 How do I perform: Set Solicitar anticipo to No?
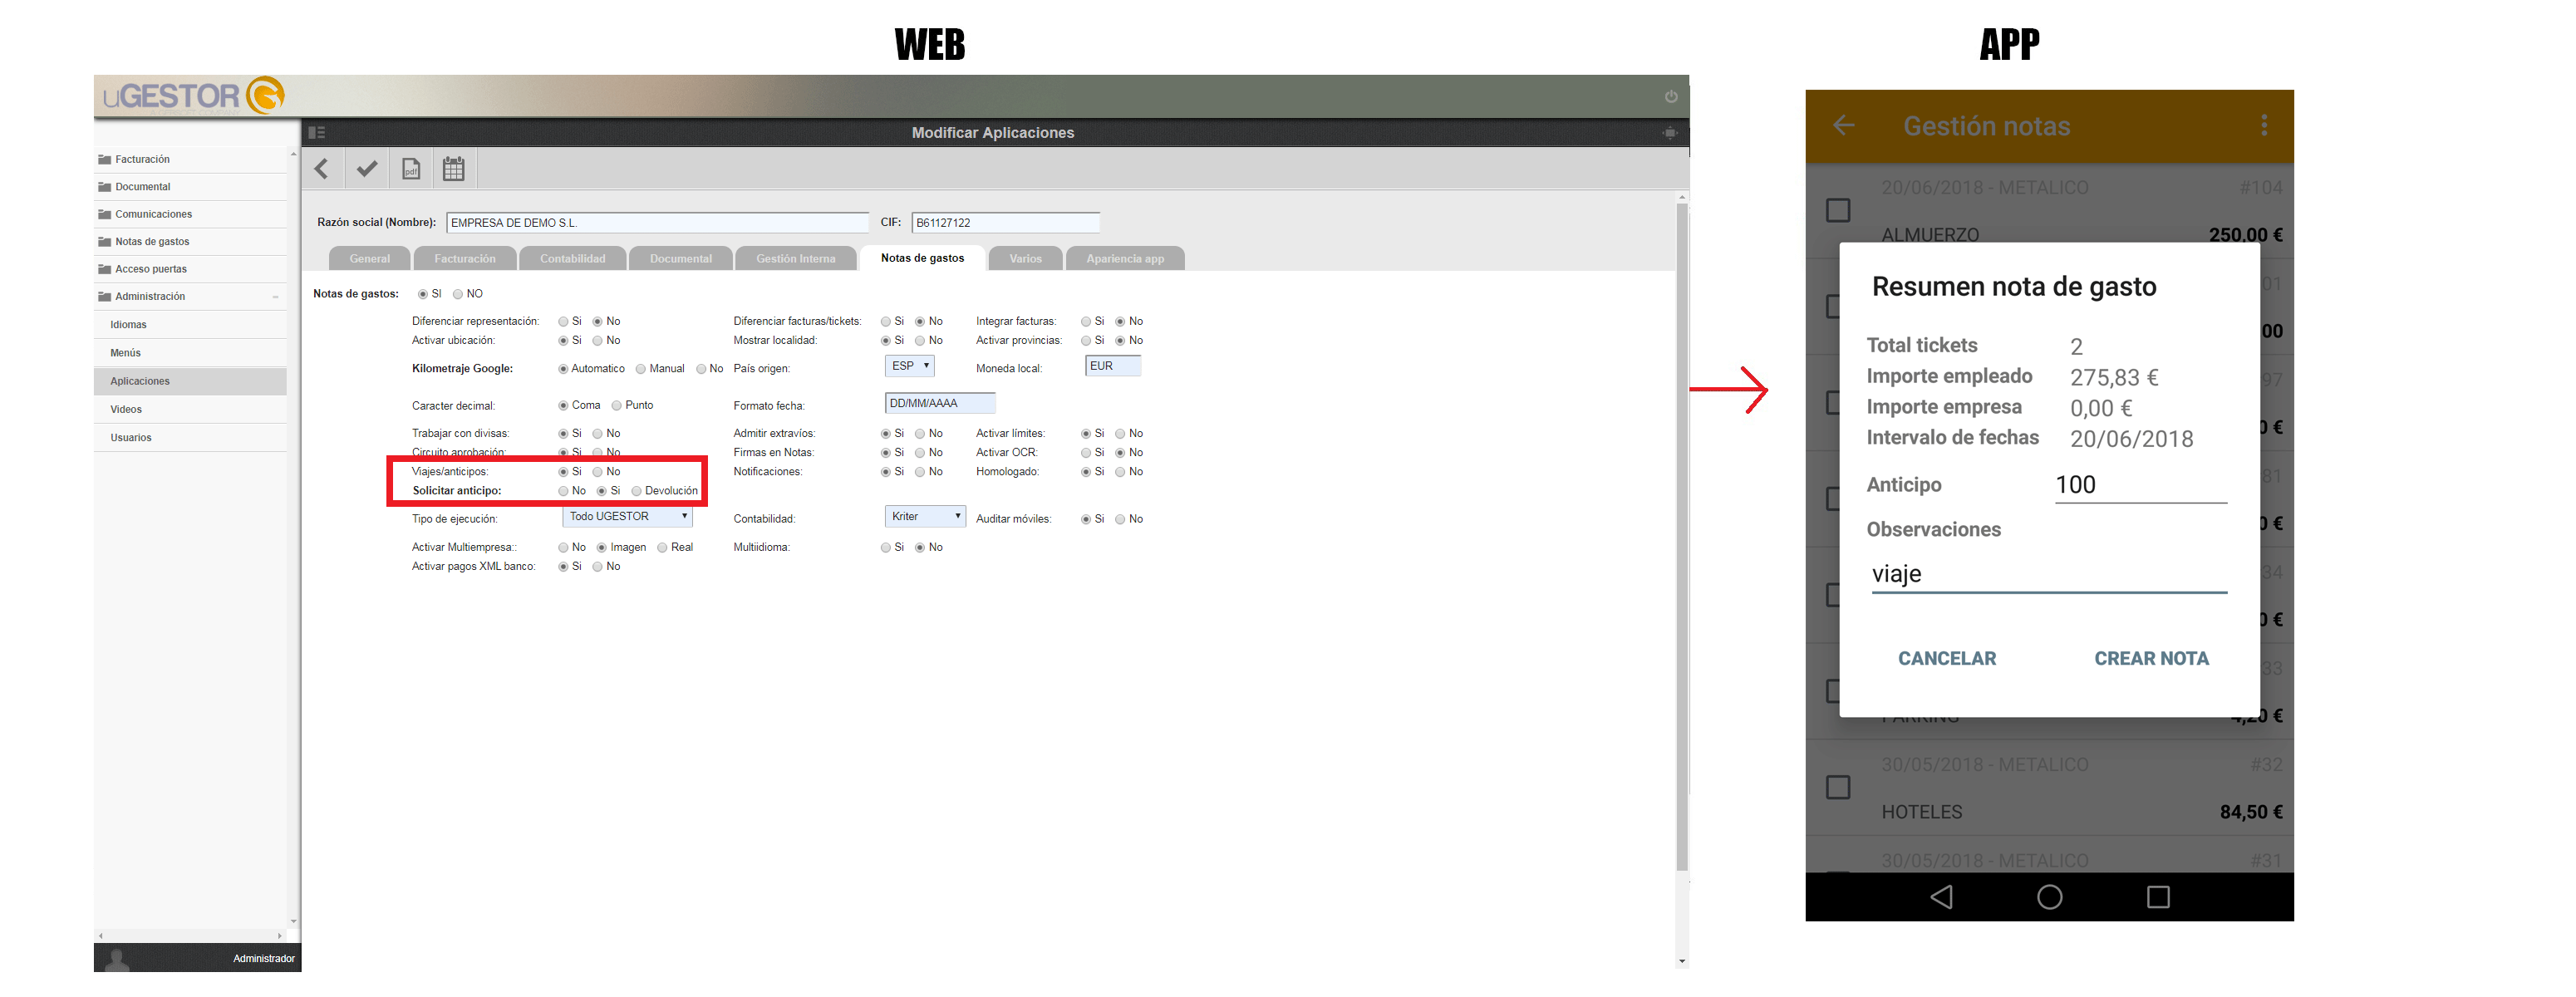563,491
